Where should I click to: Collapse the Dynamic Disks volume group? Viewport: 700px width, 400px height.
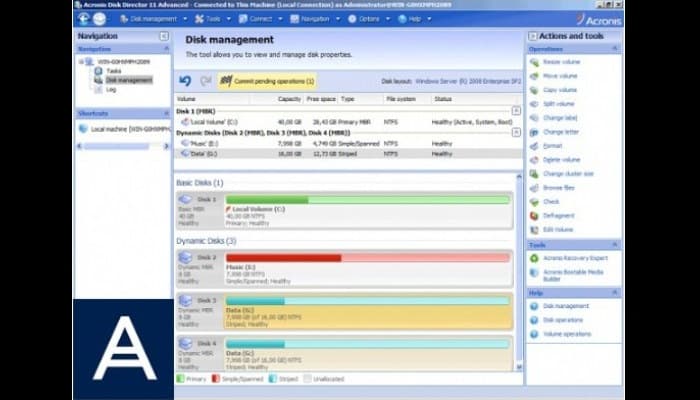(x=516, y=133)
